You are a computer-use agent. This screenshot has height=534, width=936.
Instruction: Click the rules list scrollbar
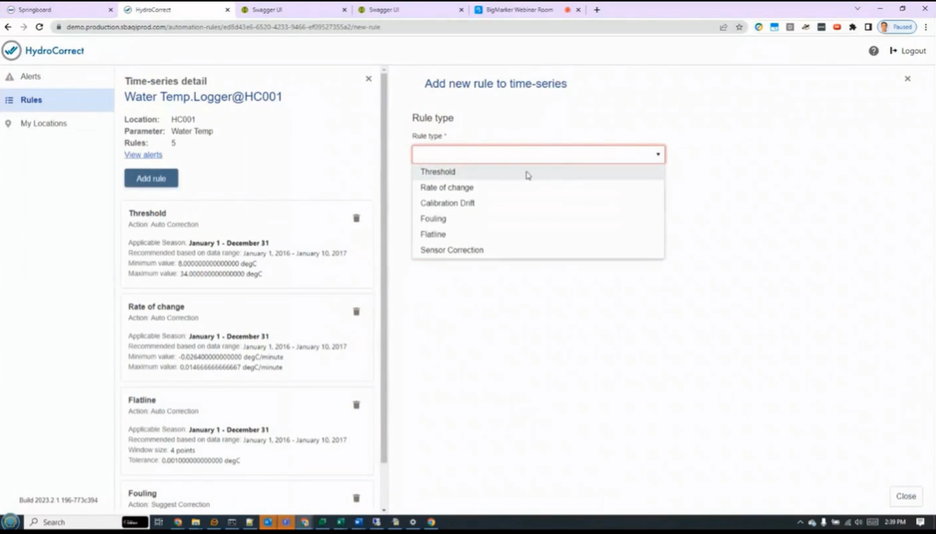pyautogui.click(x=384, y=268)
